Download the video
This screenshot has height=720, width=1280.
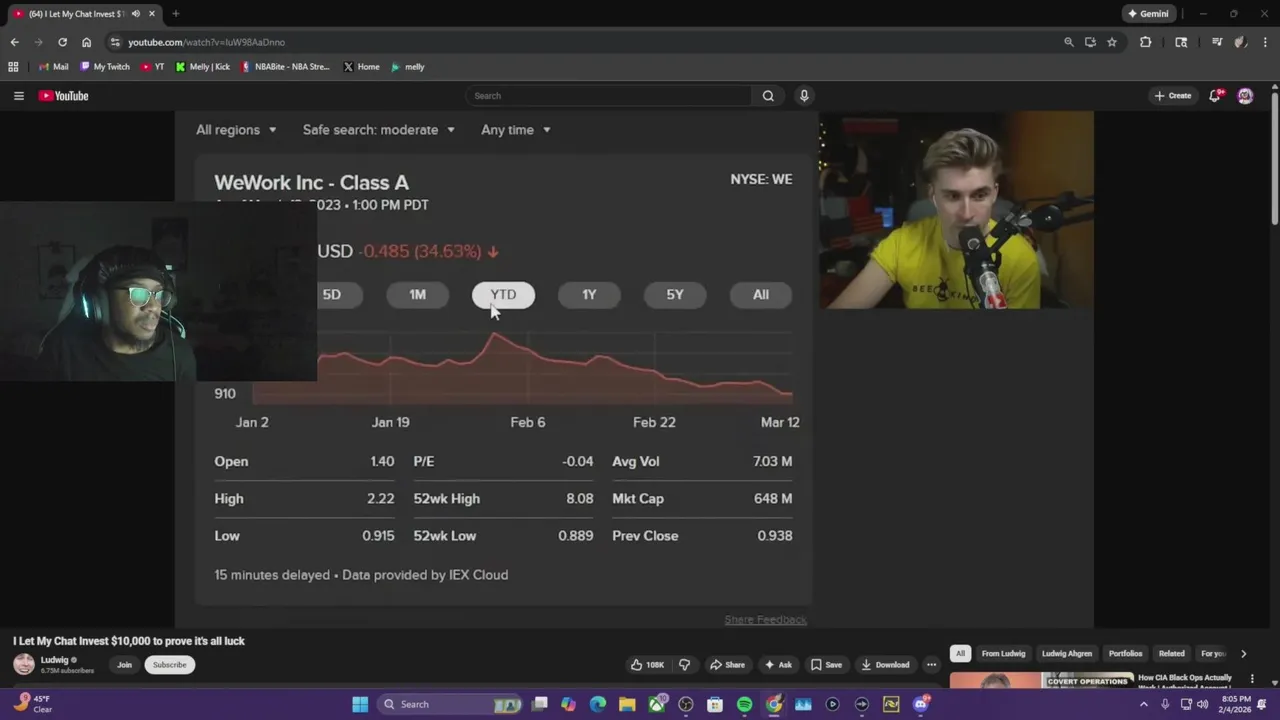pos(885,664)
